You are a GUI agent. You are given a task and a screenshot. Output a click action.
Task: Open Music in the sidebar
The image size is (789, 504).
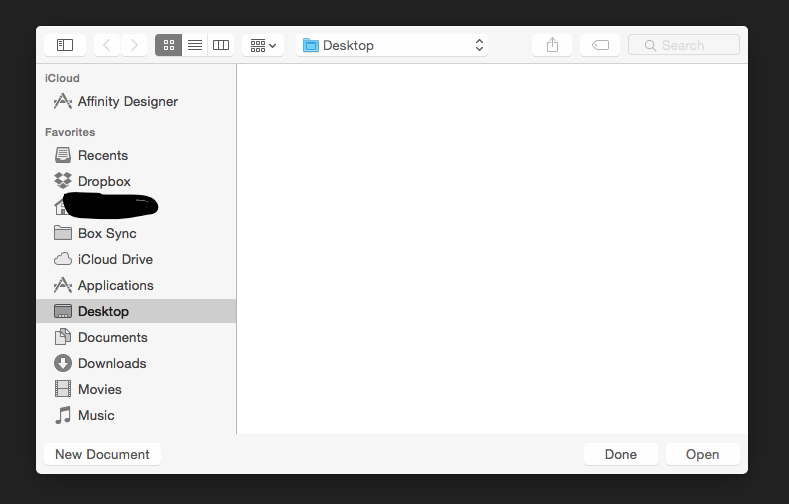coord(136,415)
